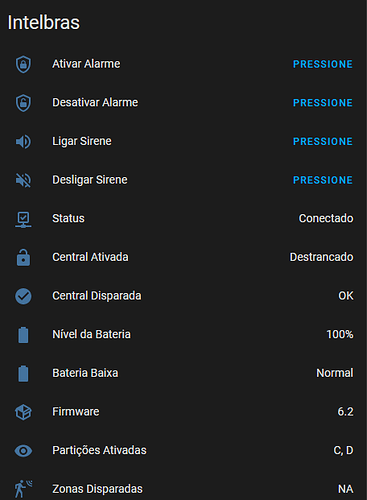
Task: Open the Firmware 6.2 entity row
Action: tap(183, 412)
